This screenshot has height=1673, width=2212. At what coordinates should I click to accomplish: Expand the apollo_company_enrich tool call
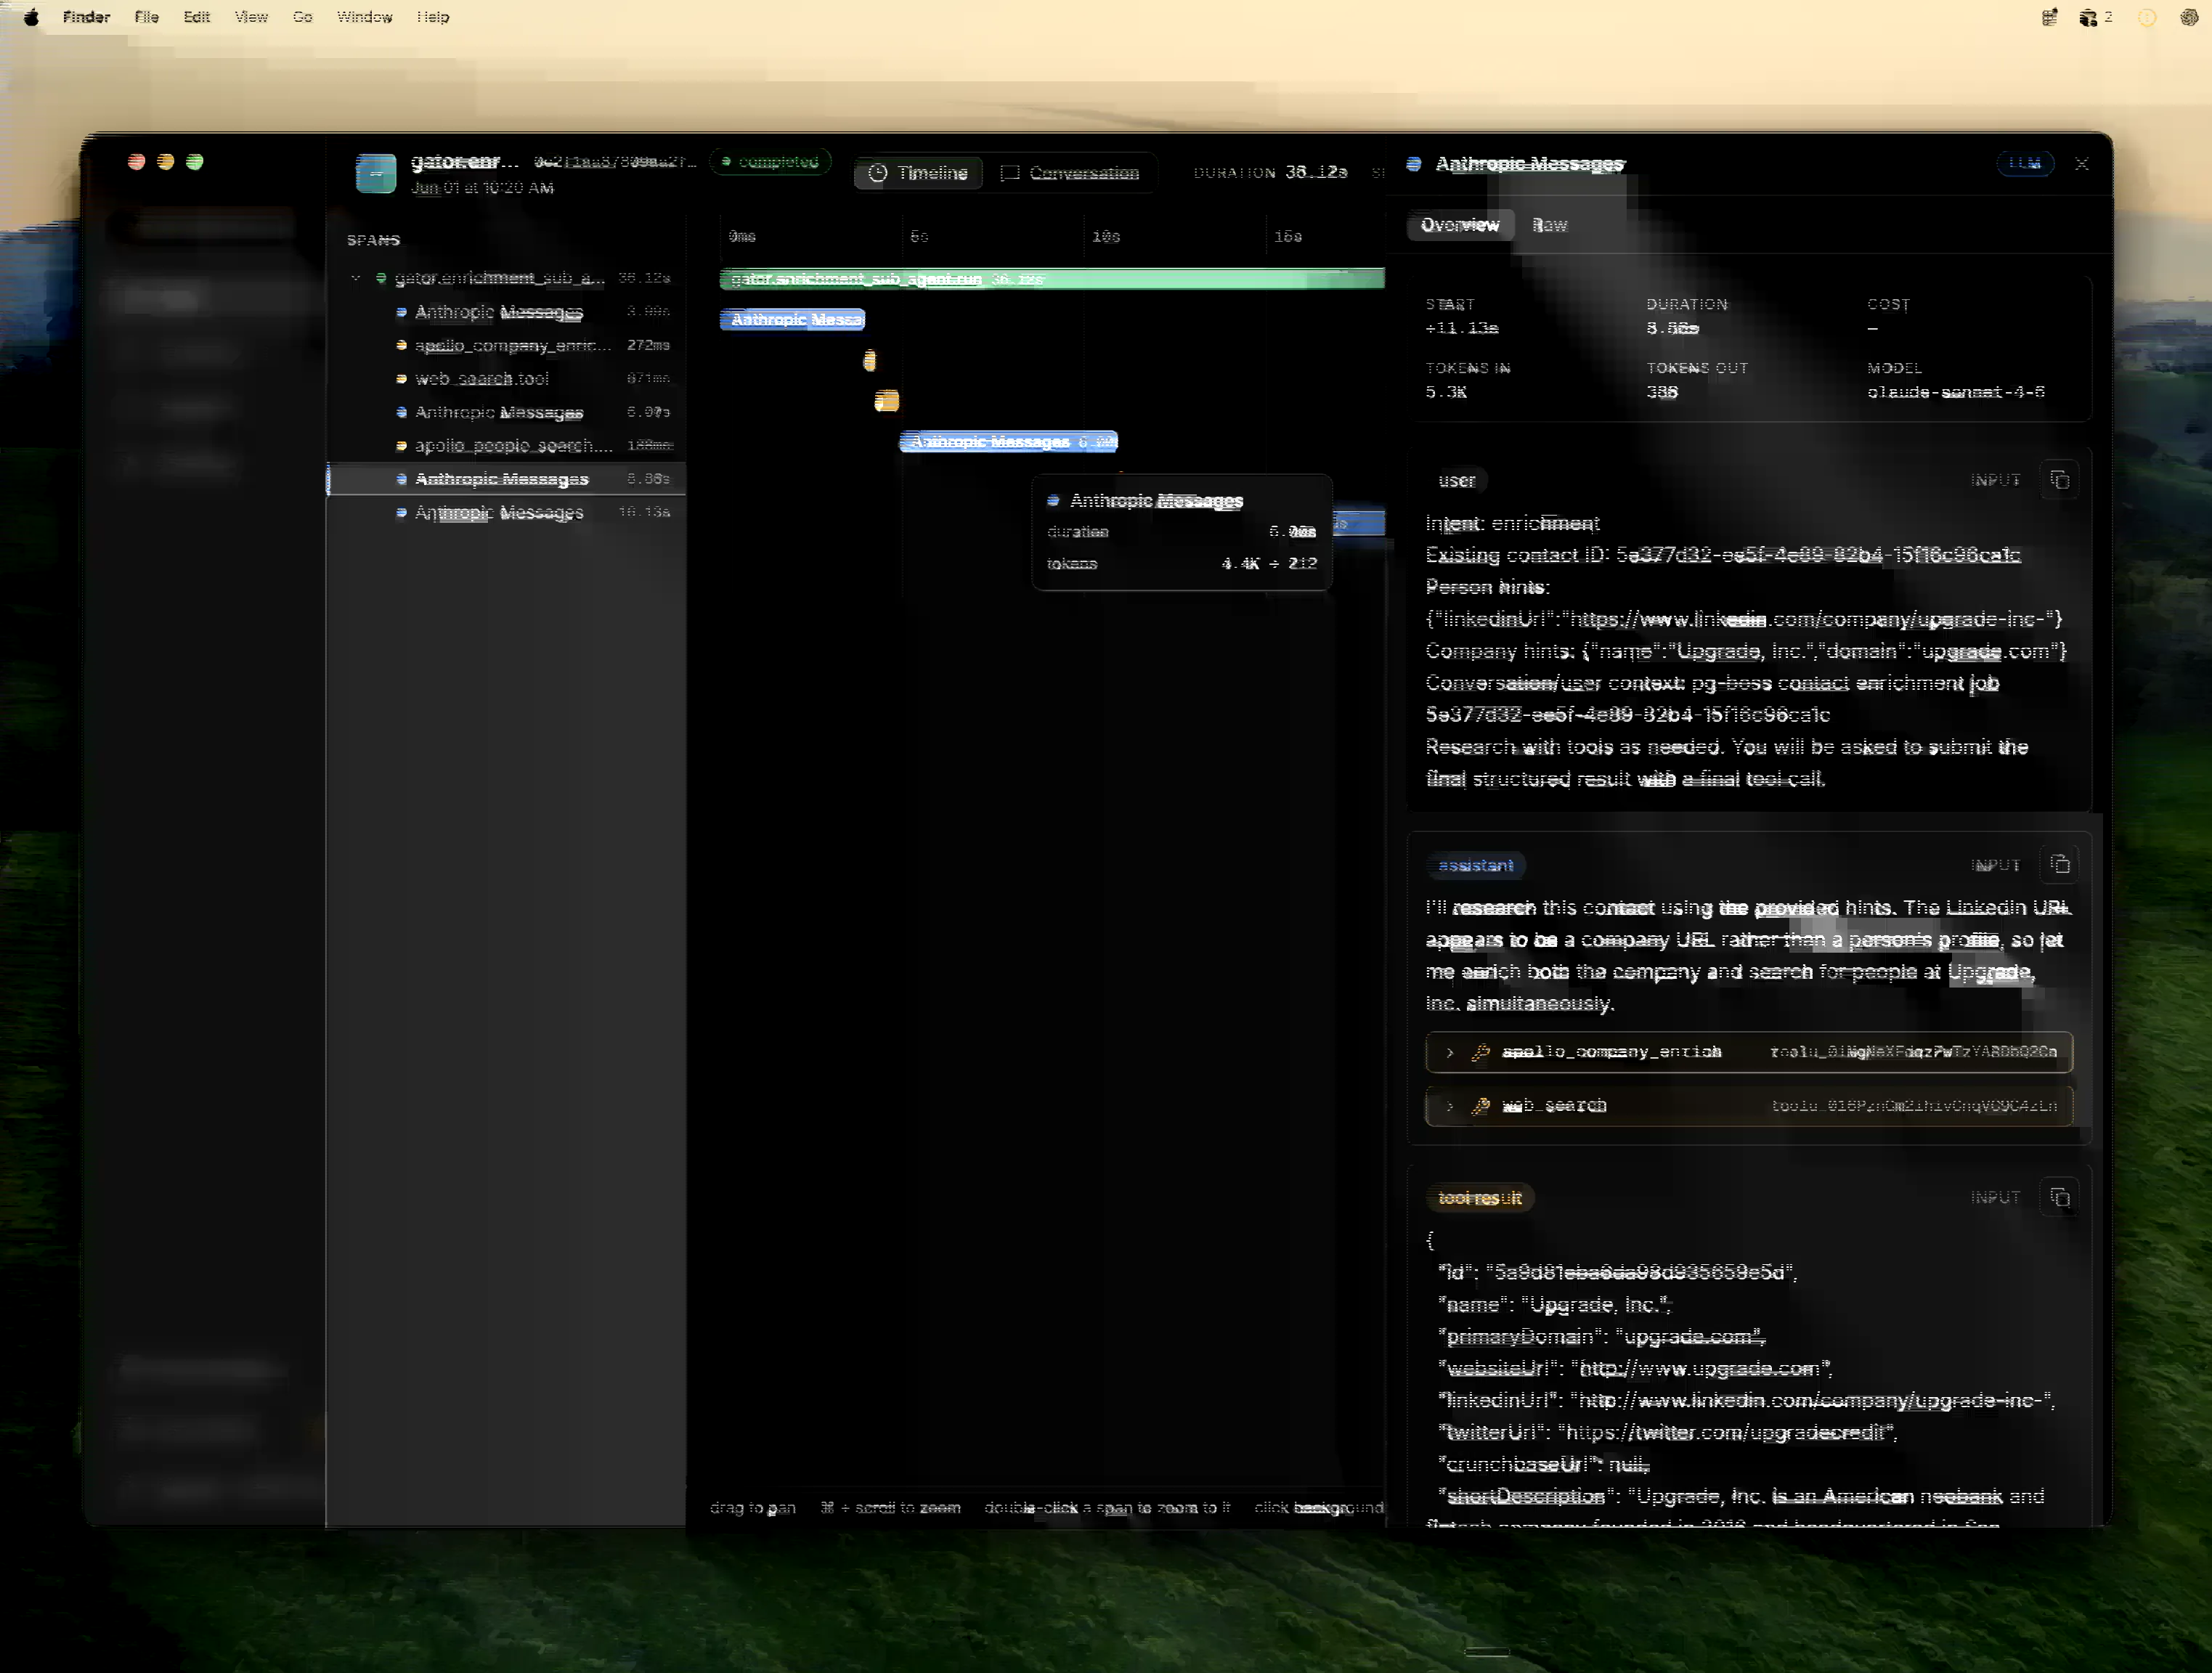pos(1749,1052)
